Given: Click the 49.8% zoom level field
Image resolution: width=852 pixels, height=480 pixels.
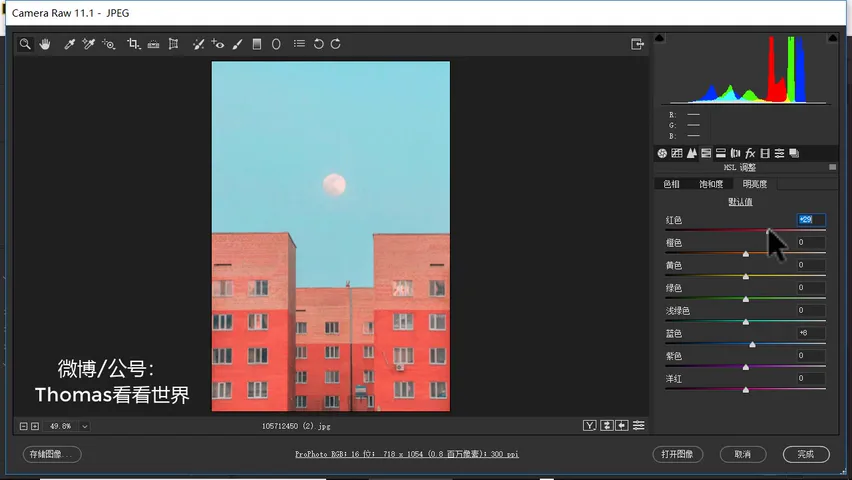Looking at the screenshot, I should (x=61, y=426).
